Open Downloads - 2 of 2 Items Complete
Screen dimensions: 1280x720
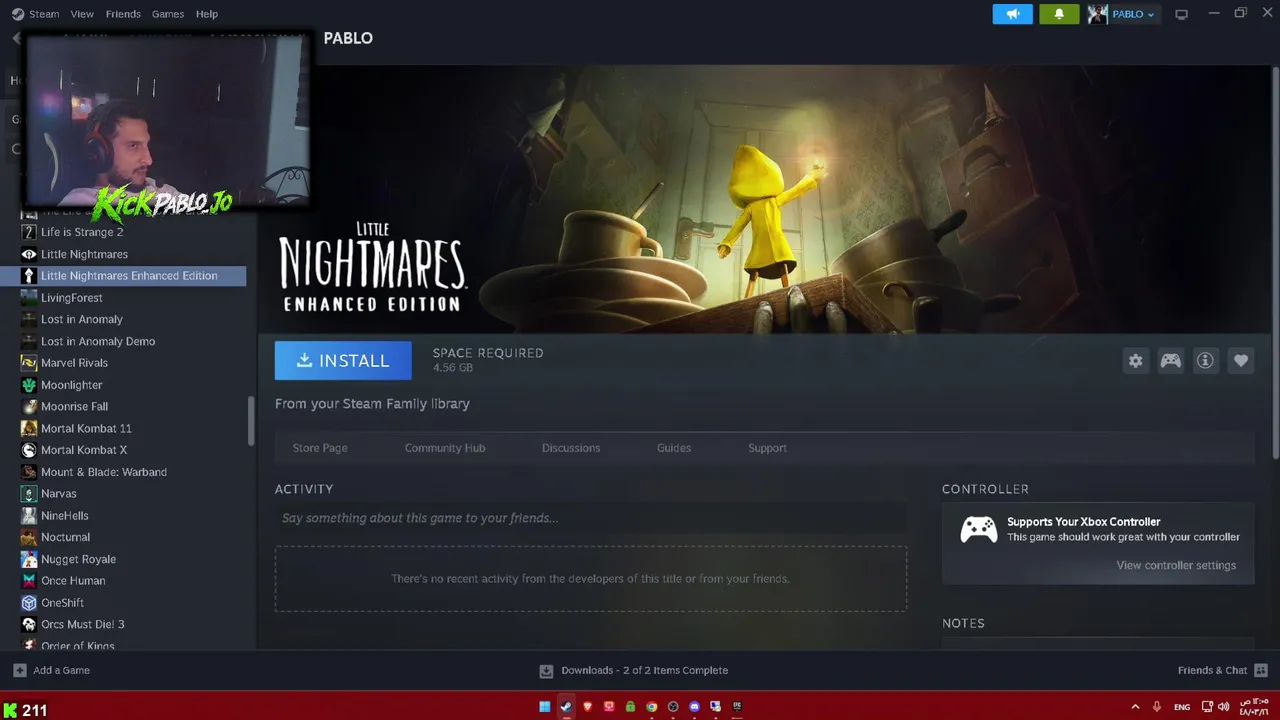tap(645, 671)
